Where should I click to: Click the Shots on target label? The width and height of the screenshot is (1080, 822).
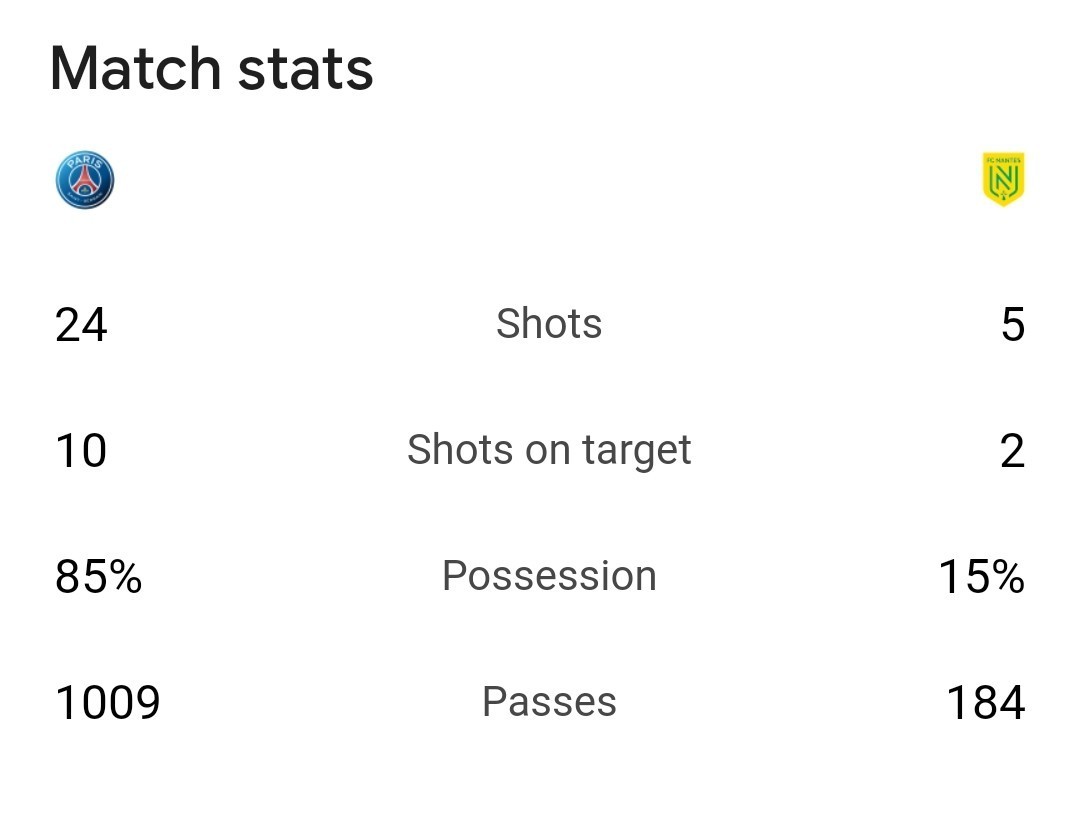(x=549, y=451)
